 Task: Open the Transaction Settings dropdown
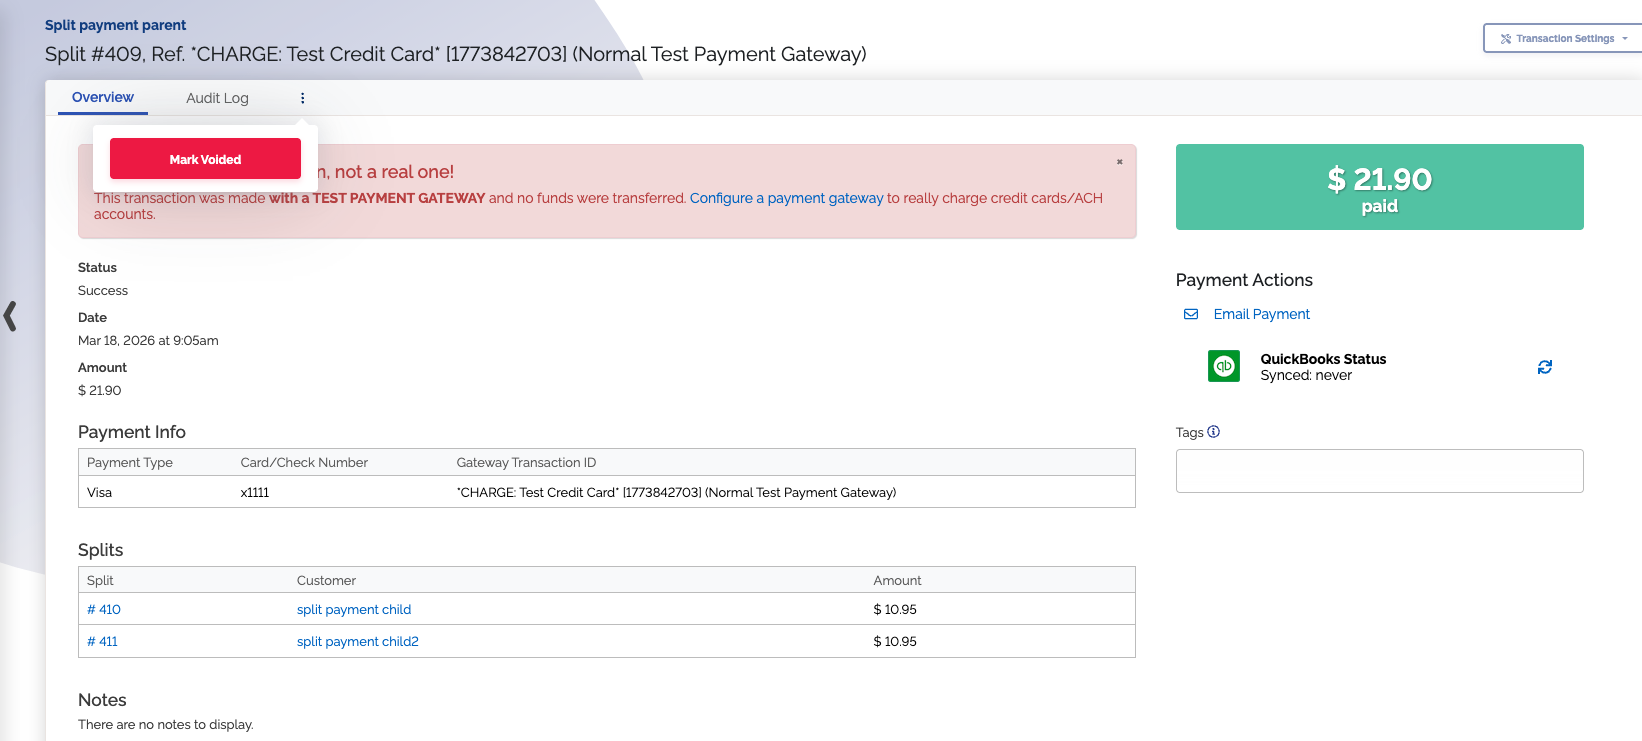coord(1563,39)
